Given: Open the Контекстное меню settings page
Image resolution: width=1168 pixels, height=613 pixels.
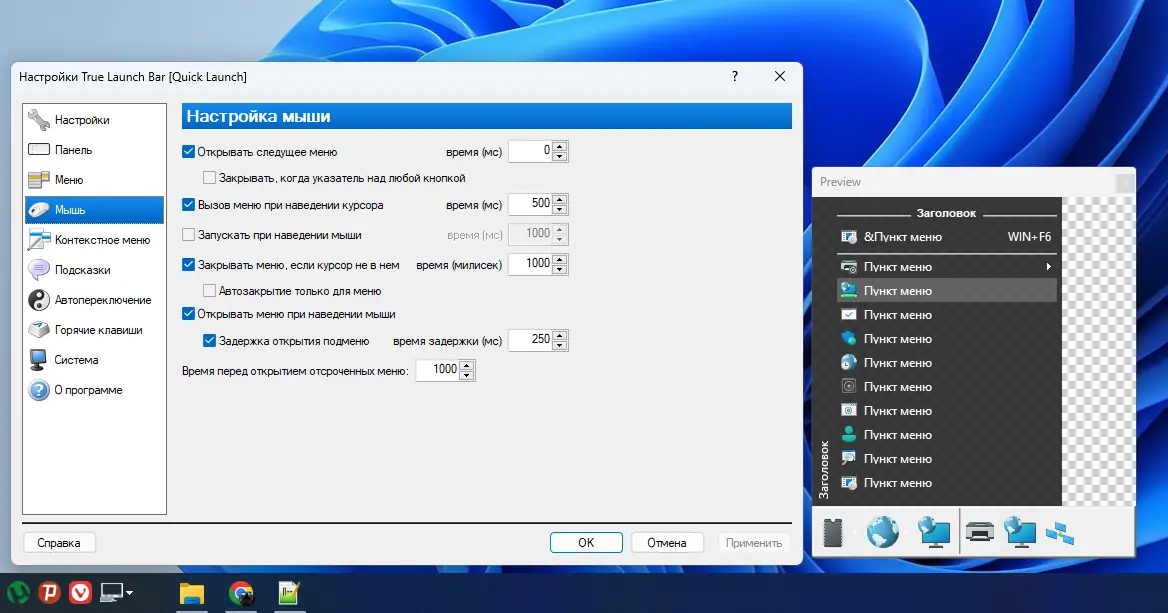Looking at the screenshot, I should tap(102, 240).
